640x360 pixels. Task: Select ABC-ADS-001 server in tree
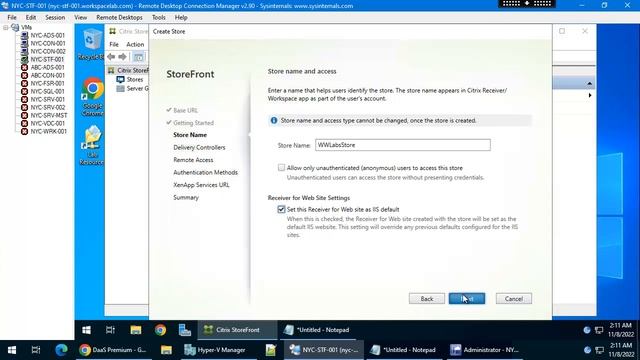(x=47, y=67)
